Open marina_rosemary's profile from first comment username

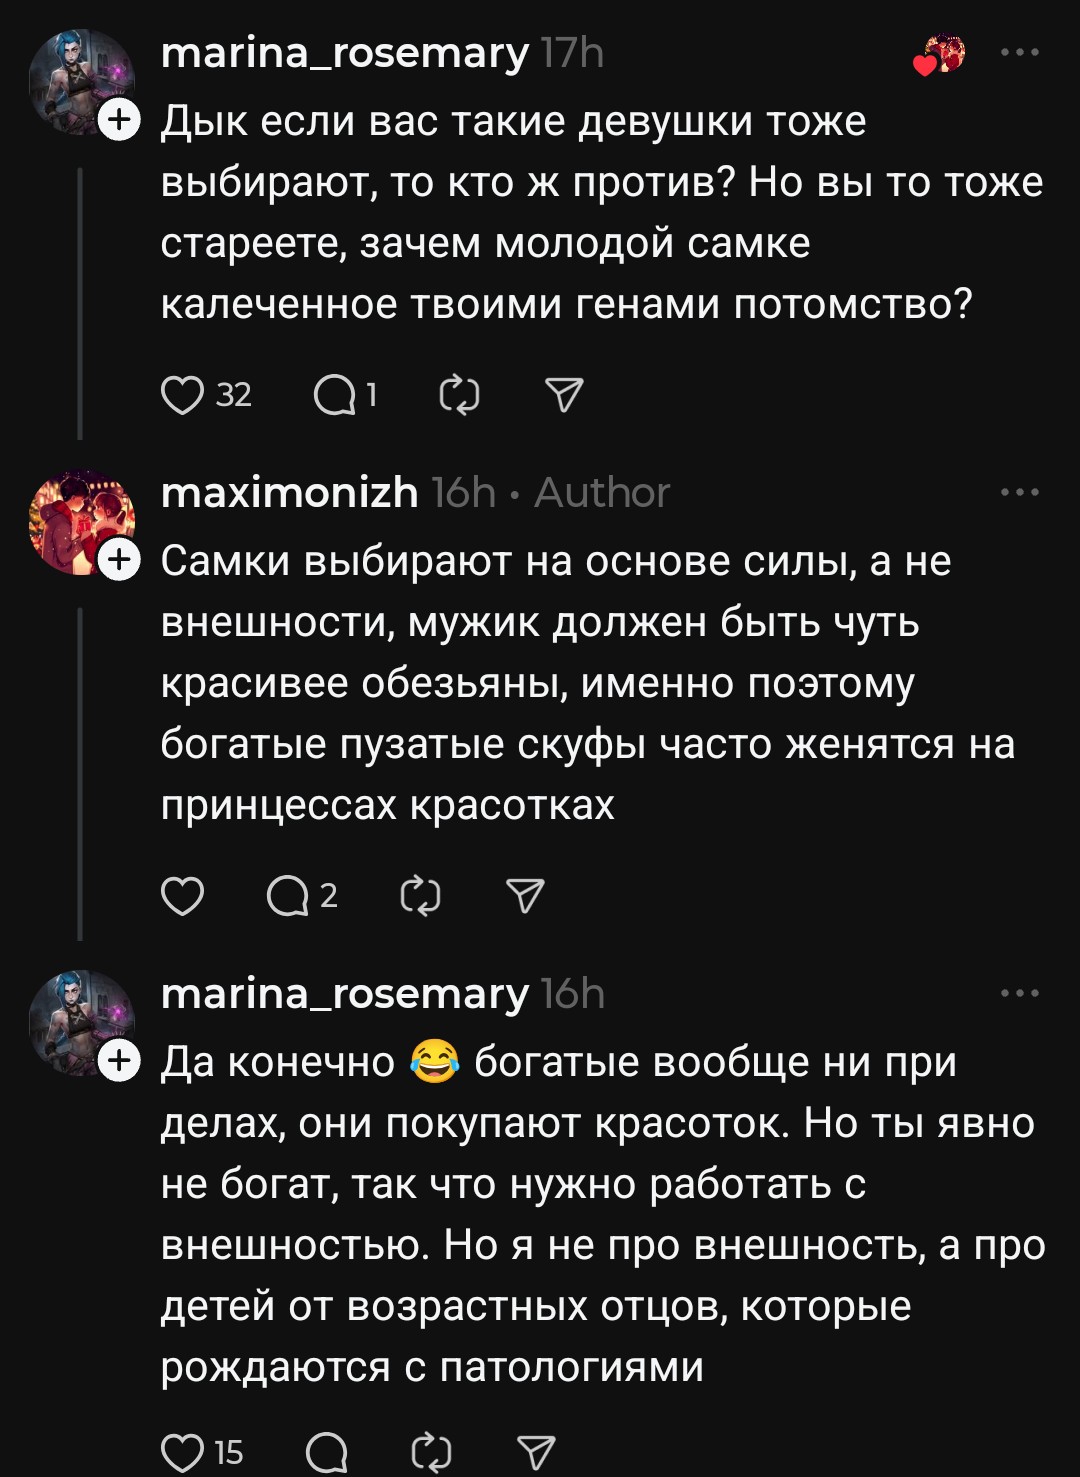point(344,52)
